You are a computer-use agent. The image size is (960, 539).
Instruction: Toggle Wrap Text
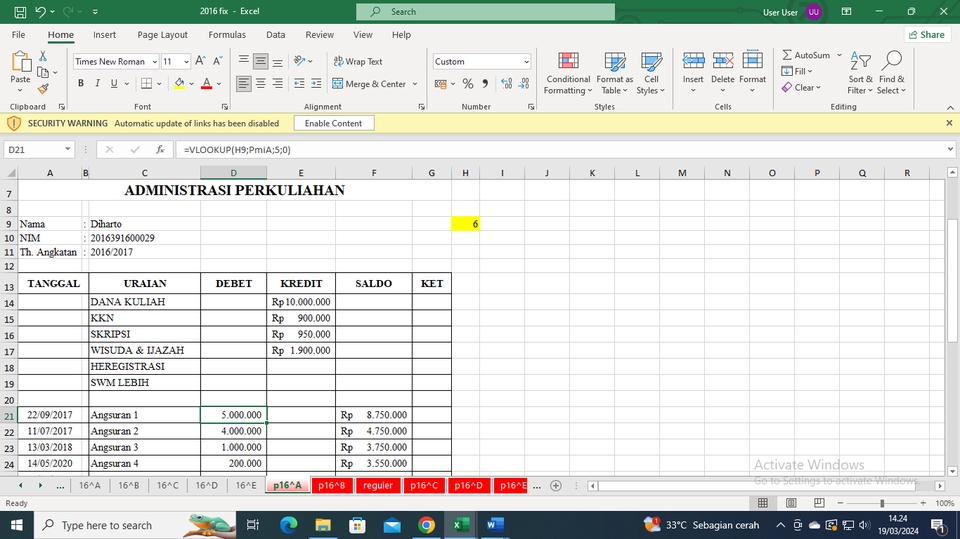pyautogui.click(x=358, y=61)
